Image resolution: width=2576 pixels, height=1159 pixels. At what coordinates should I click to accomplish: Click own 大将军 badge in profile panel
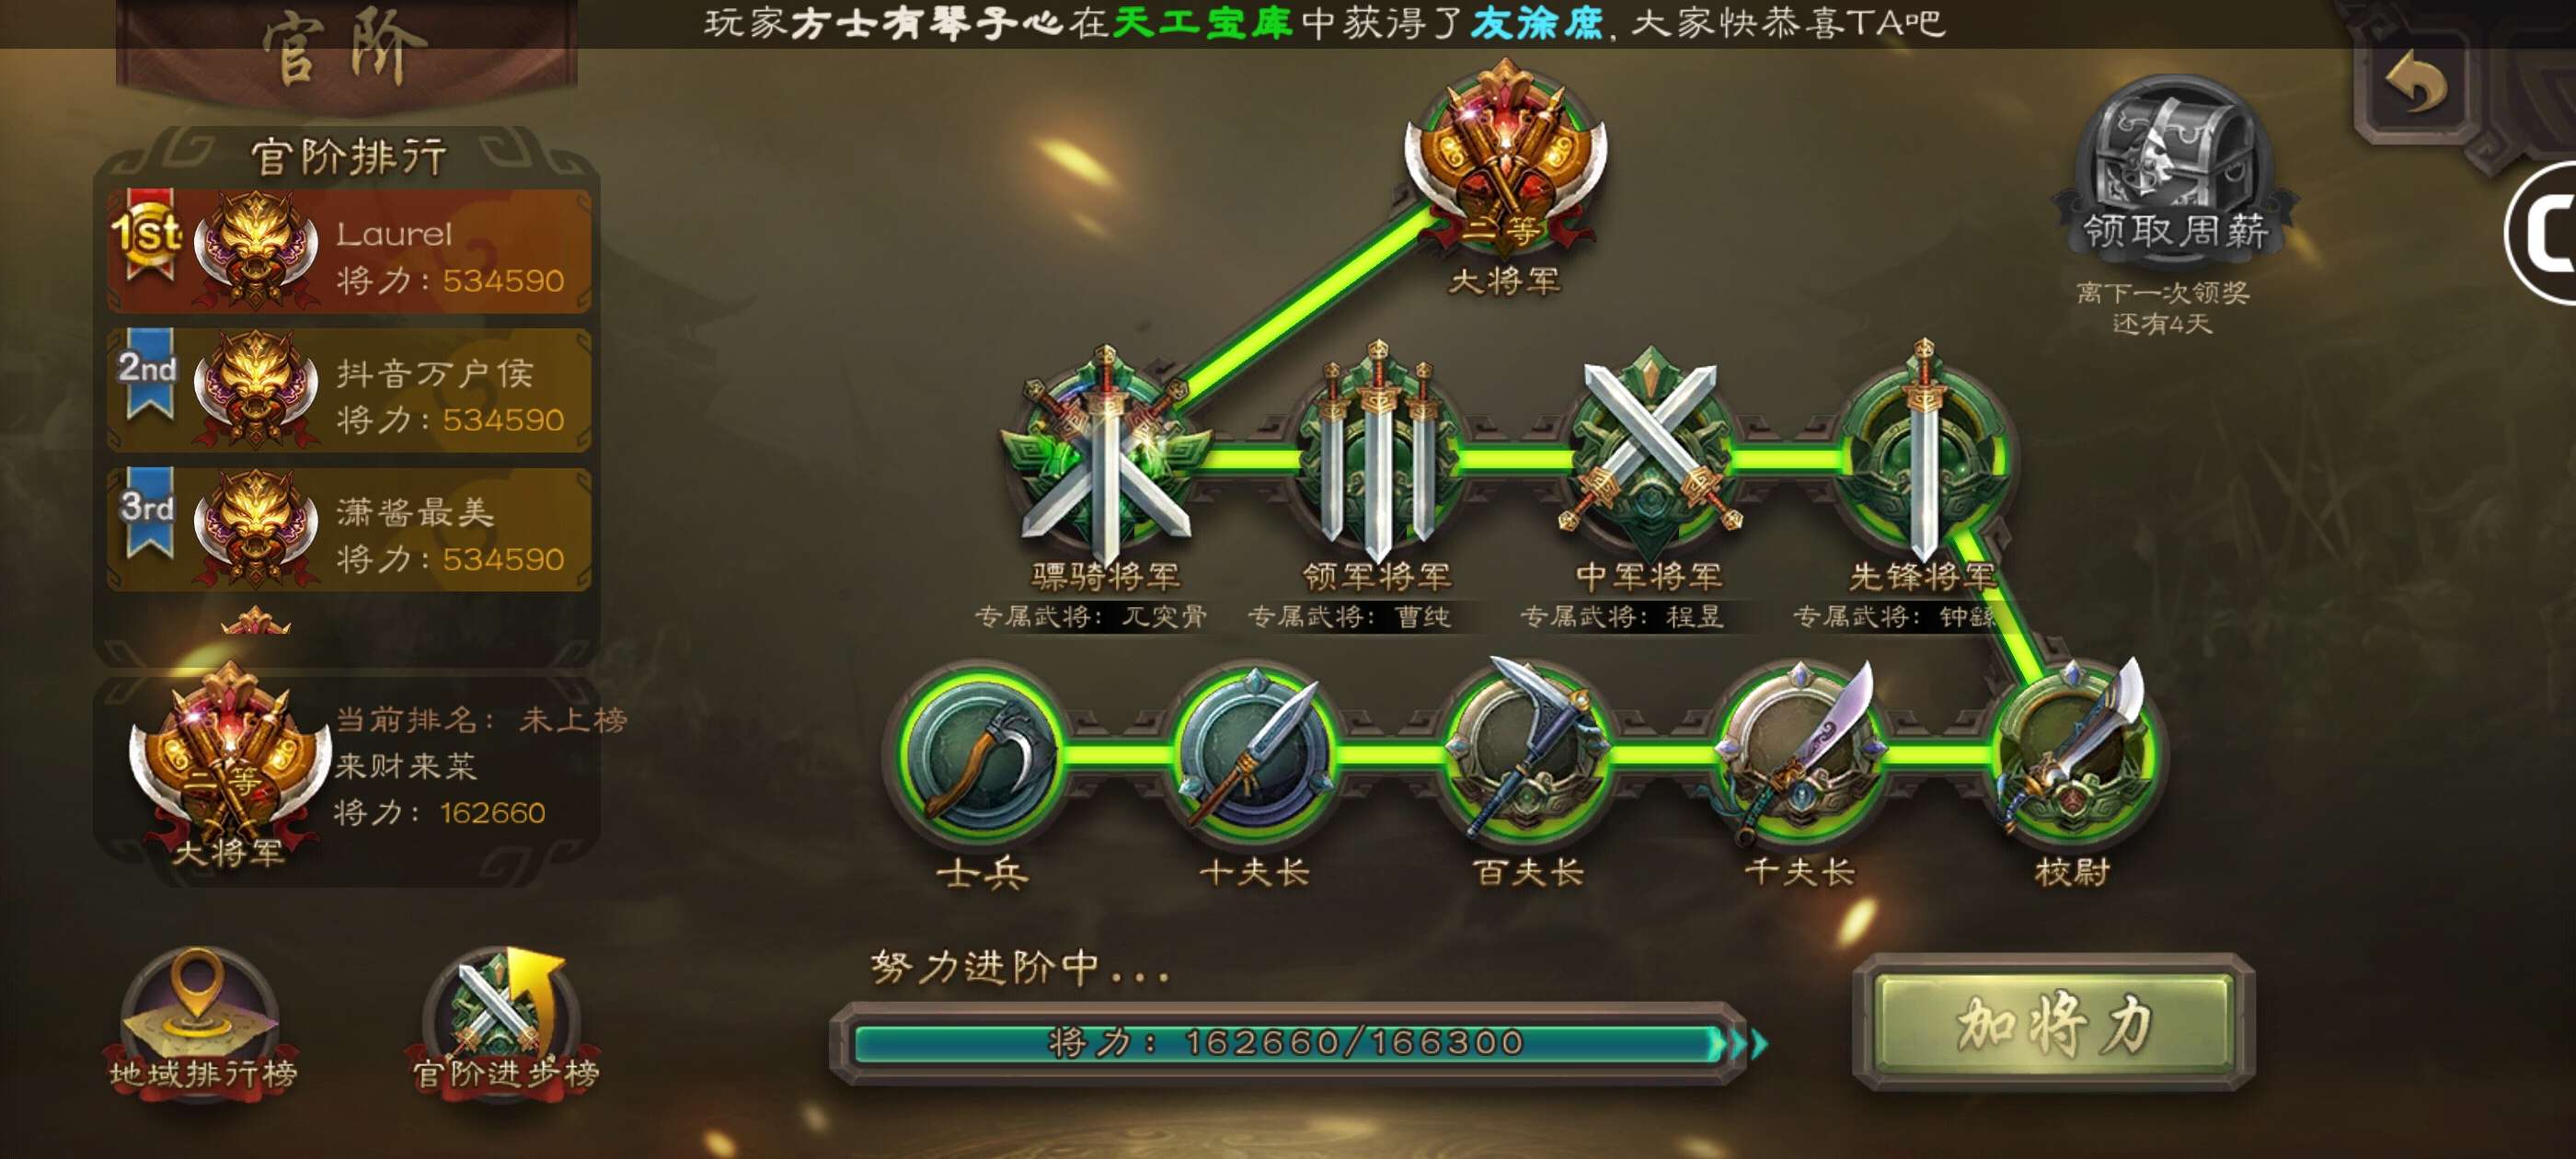click(x=230, y=765)
